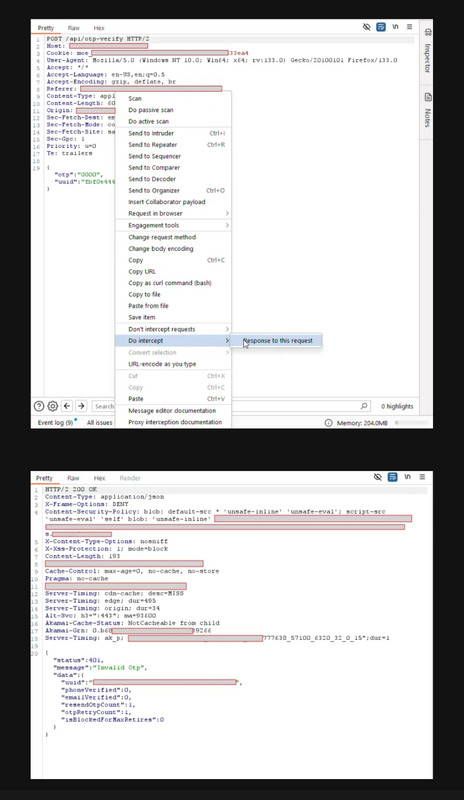Viewport: 464px width, 800px height.
Task: Click the help question-mark icon beside search
Action: coord(39,406)
